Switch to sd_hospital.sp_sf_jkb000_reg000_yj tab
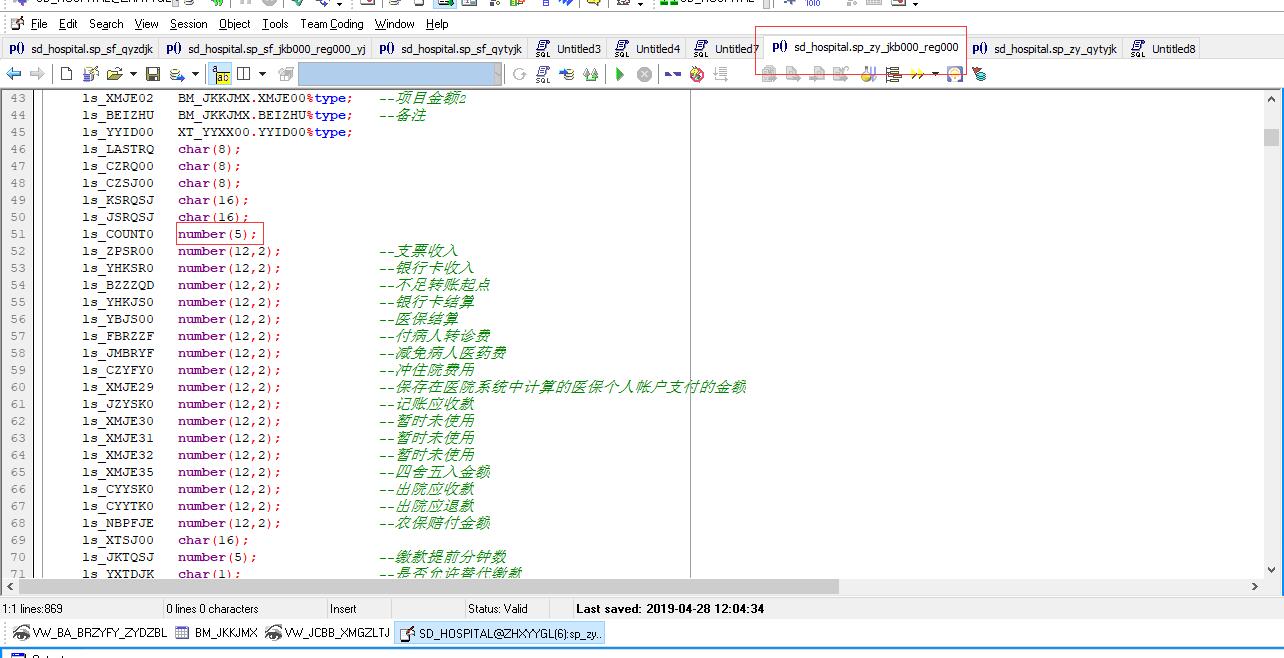 click(x=266, y=48)
